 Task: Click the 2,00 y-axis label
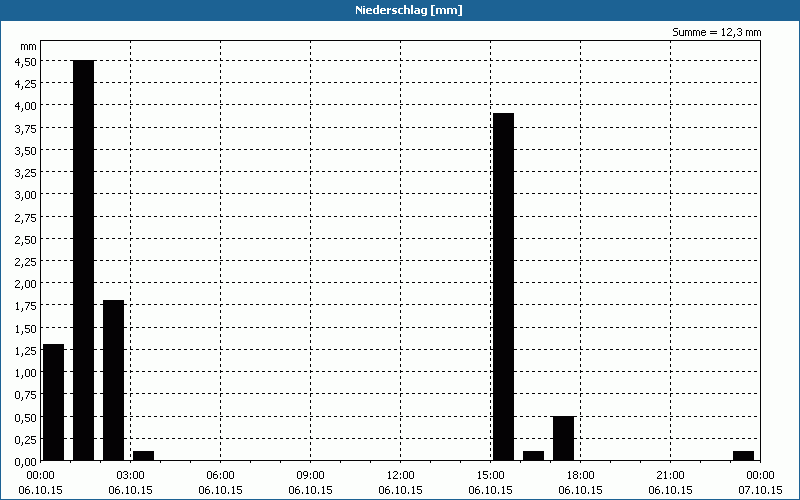pos(26,284)
